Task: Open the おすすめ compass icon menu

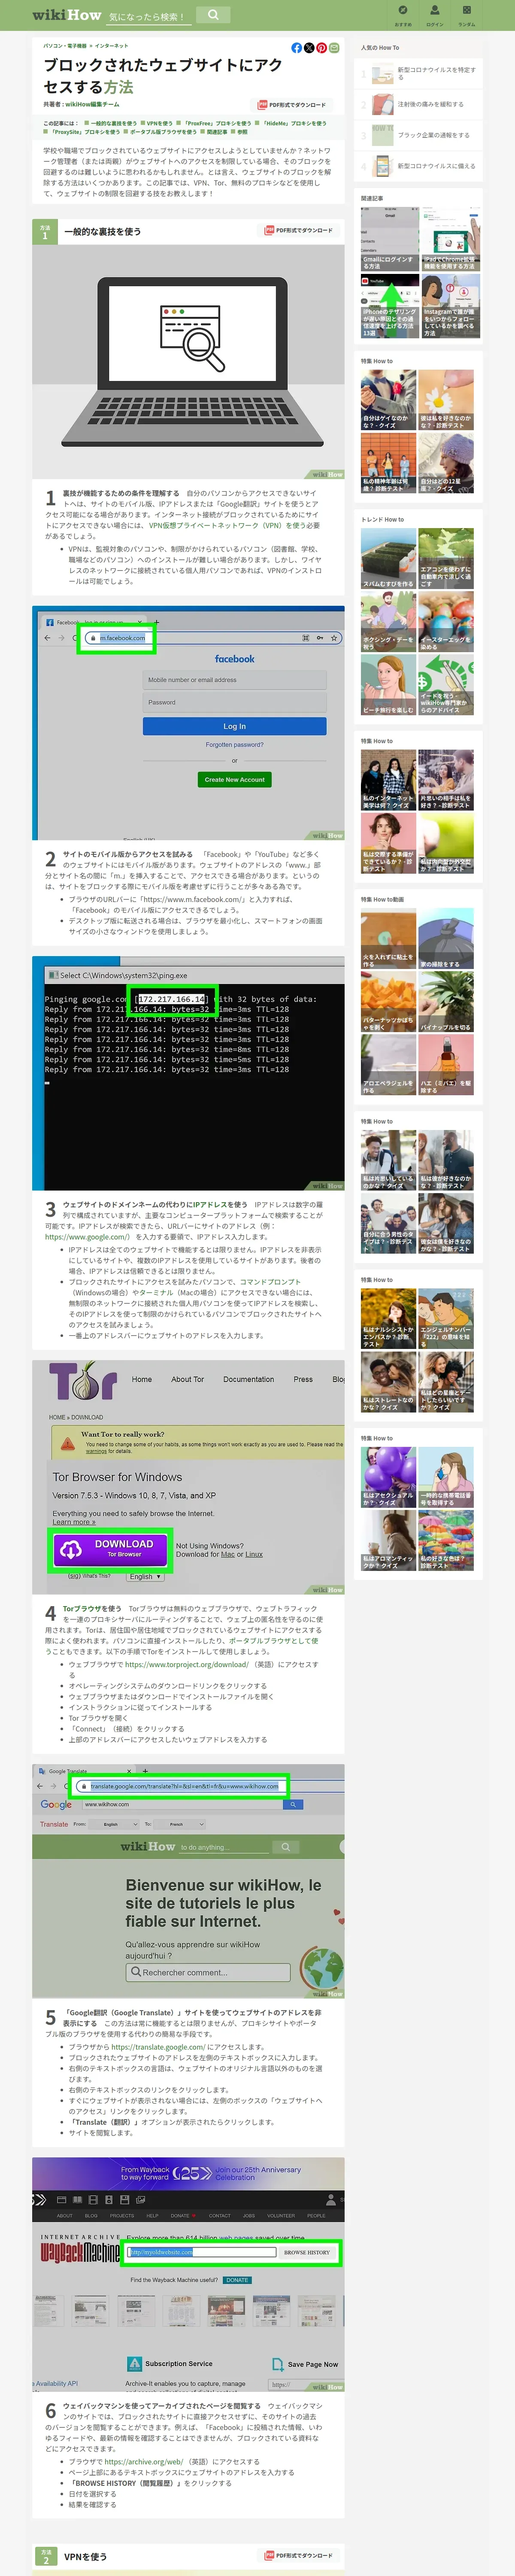Action: click(403, 14)
